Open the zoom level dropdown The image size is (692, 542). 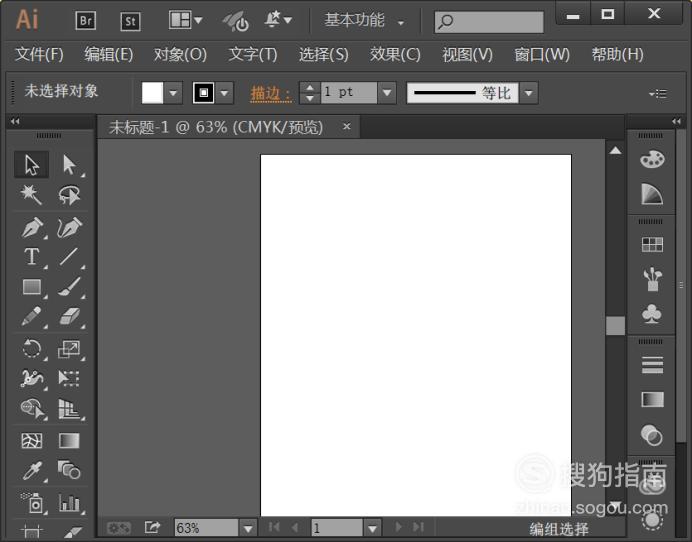[x=248, y=528]
